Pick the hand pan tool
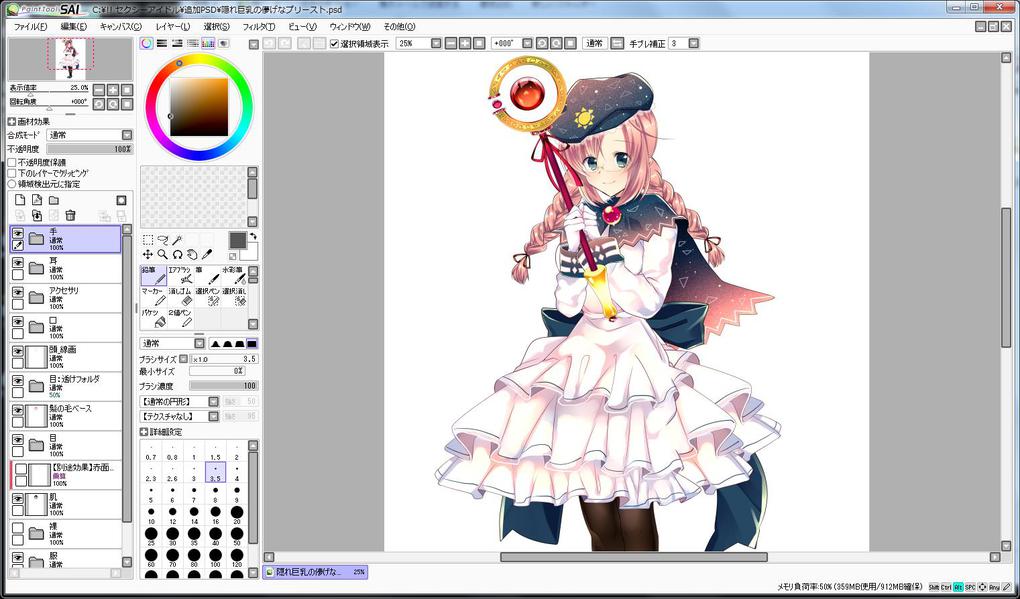Screen dimensions: 1020x599 [193, 254]
